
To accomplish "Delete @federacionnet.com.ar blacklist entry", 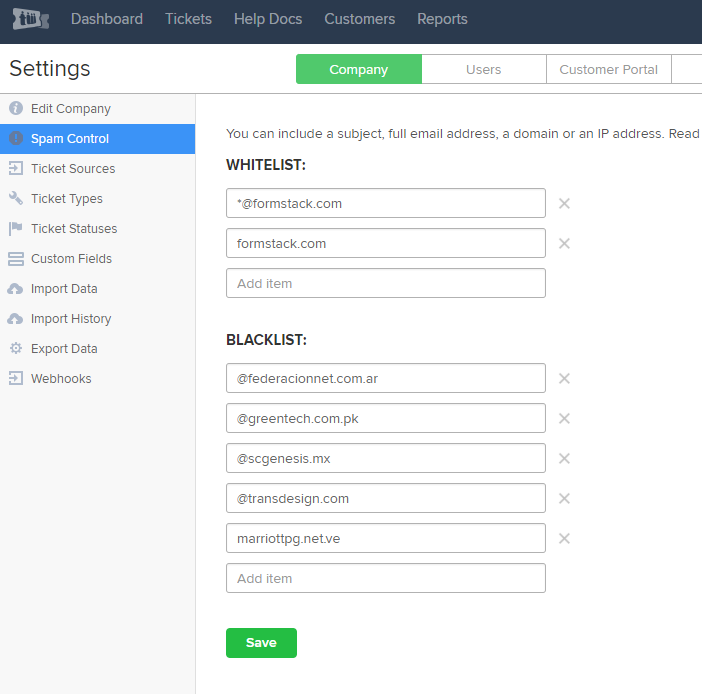I will pyautogui.click(x=564, y=378).
